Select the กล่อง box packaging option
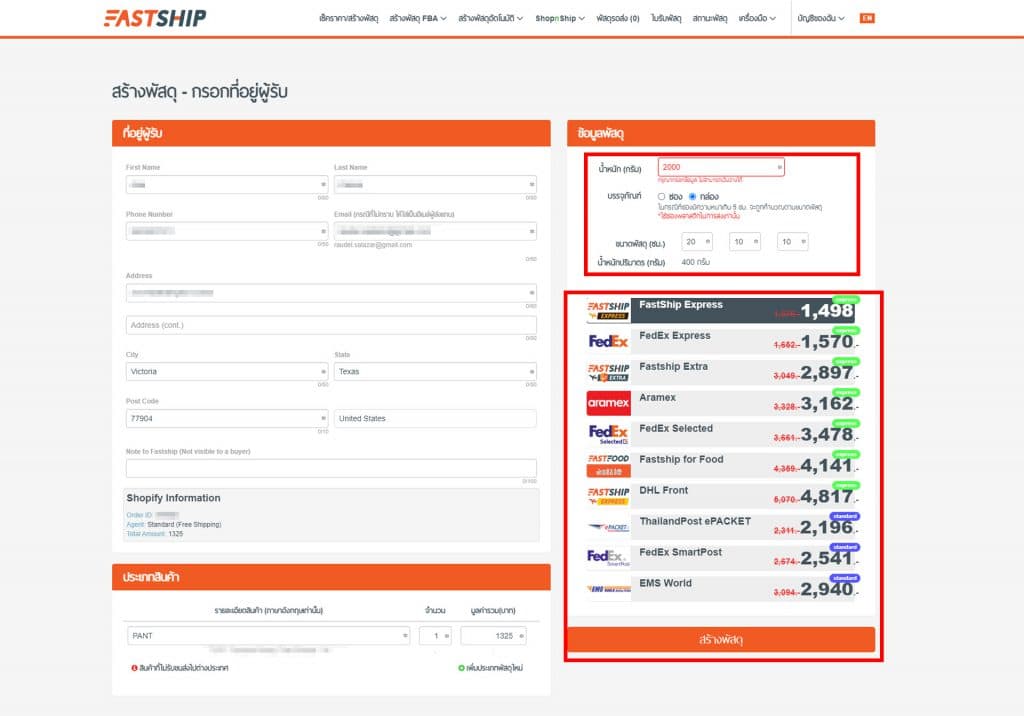 point(692,197)
